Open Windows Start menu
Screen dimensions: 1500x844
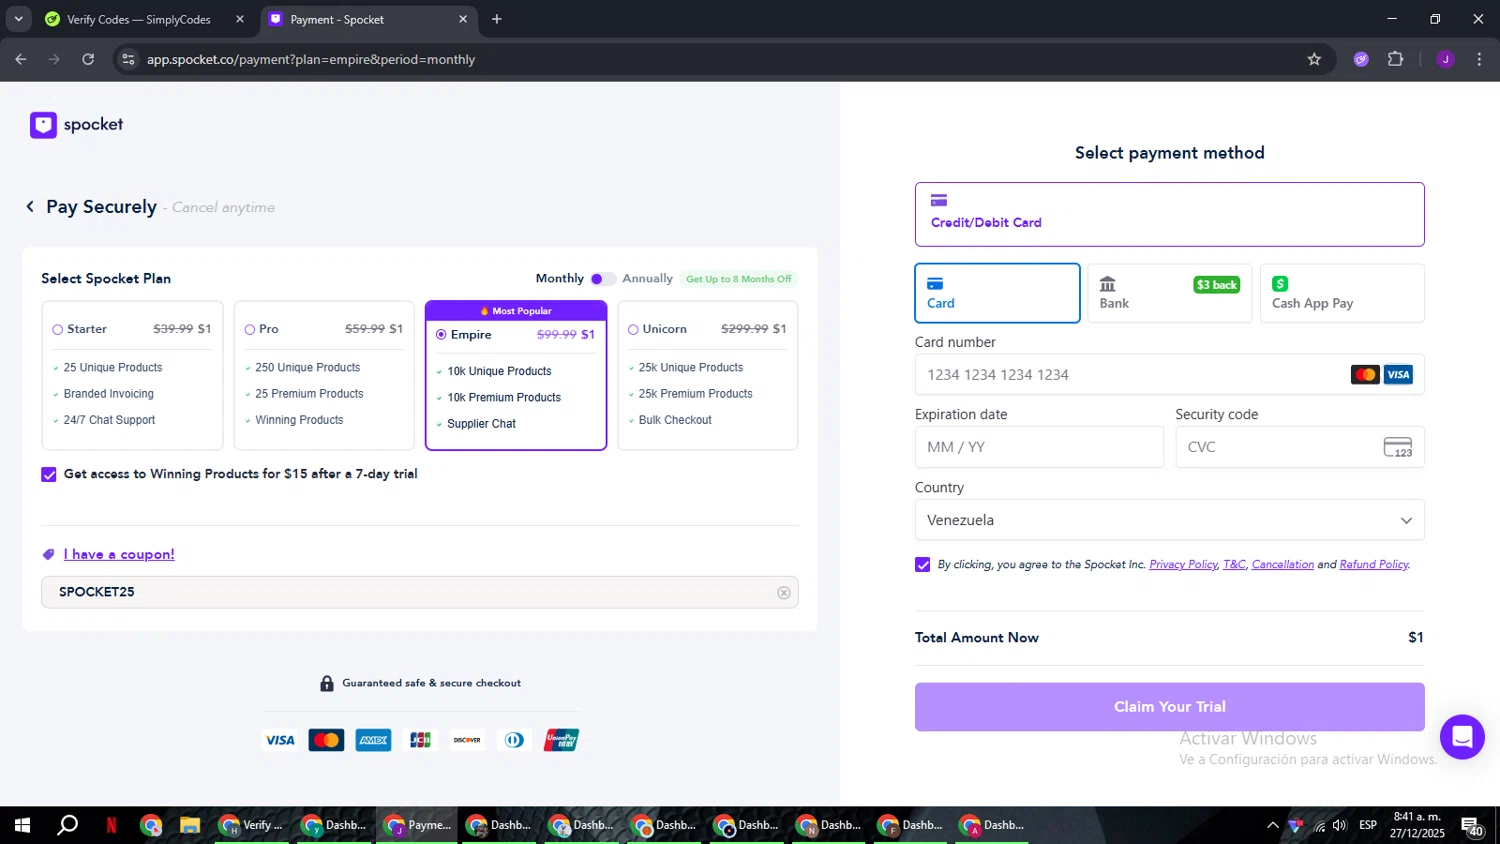pyautogui.click(x=22, y=825)
